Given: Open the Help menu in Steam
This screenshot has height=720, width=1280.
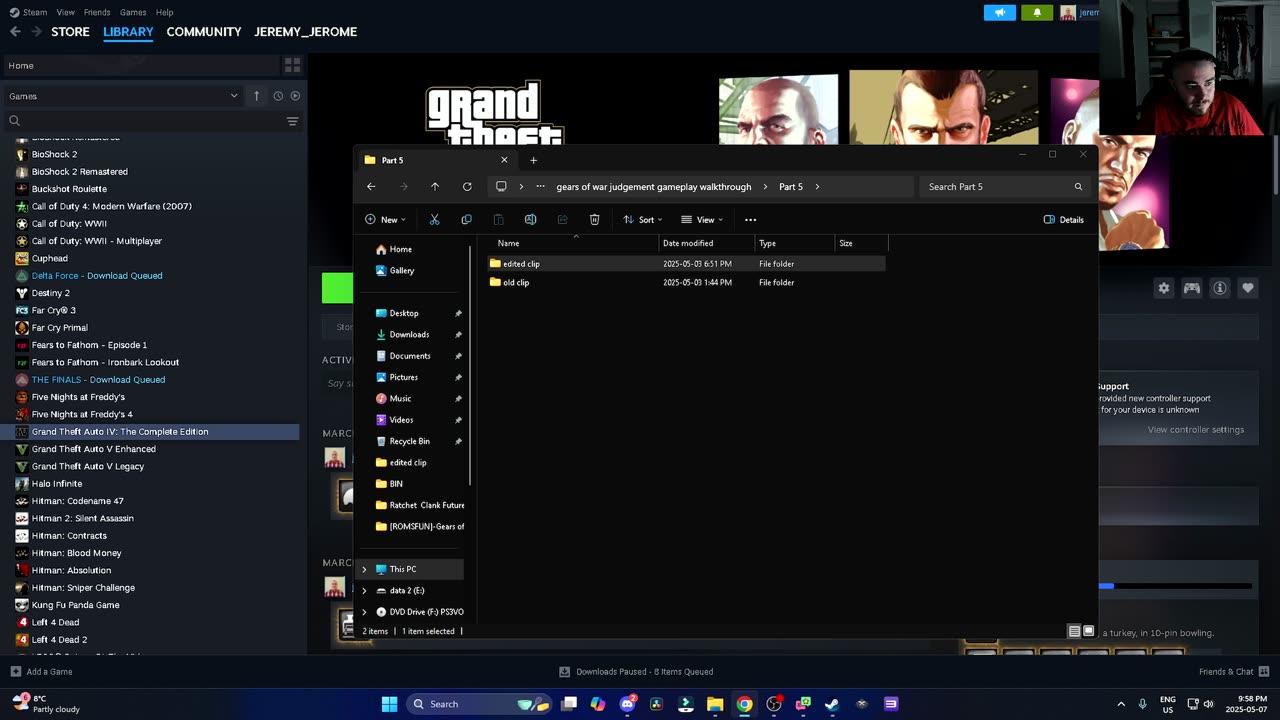Looking at the screenshot, I should coord(164,12).
